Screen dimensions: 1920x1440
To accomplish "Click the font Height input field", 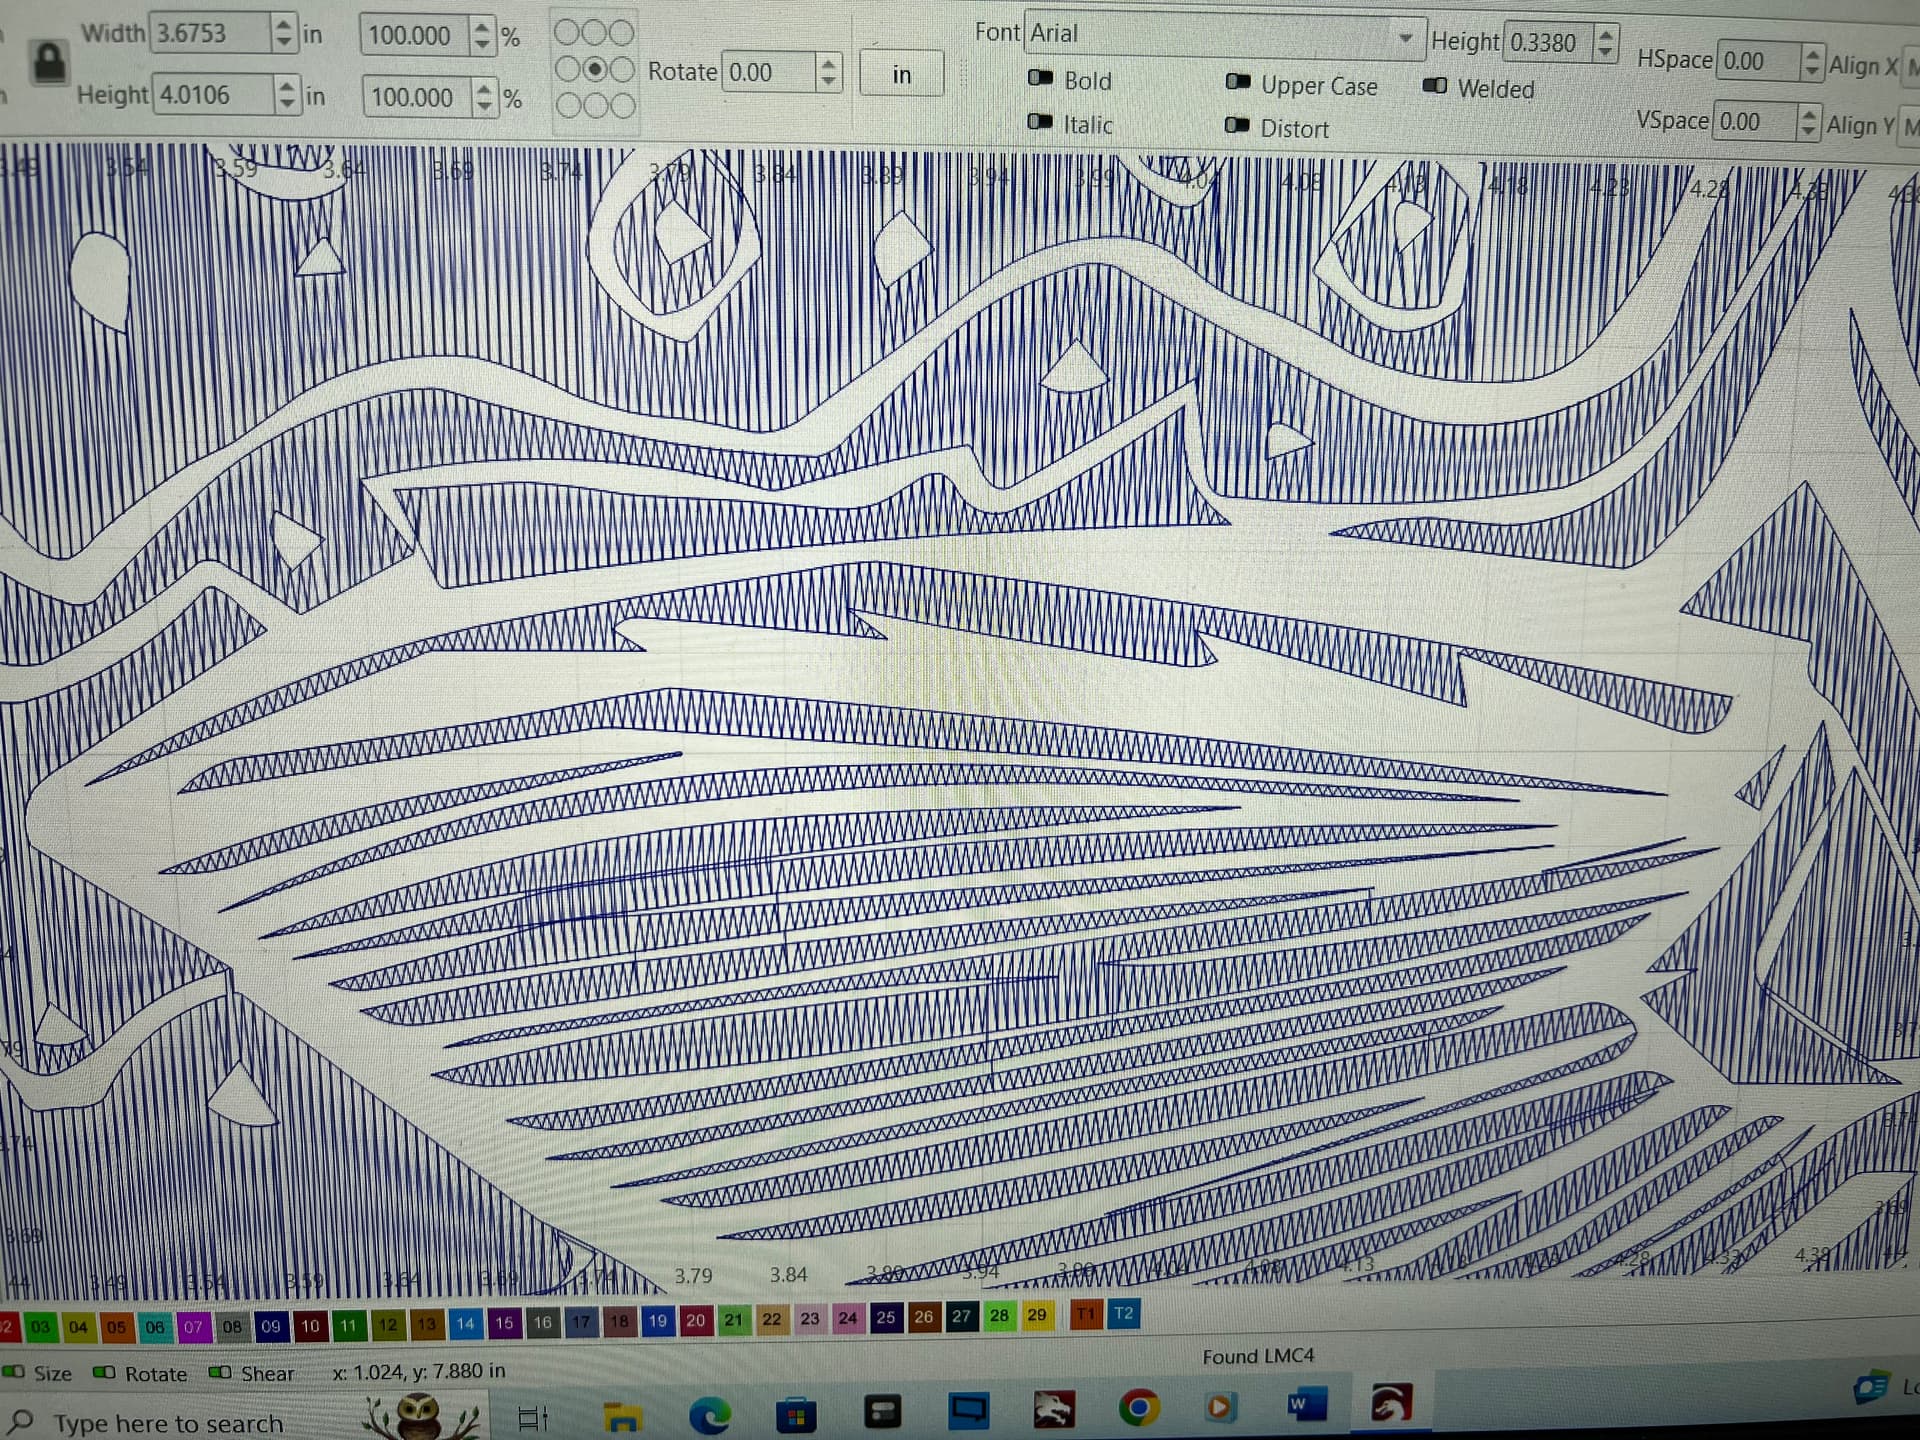I will tap(1545, 42).
